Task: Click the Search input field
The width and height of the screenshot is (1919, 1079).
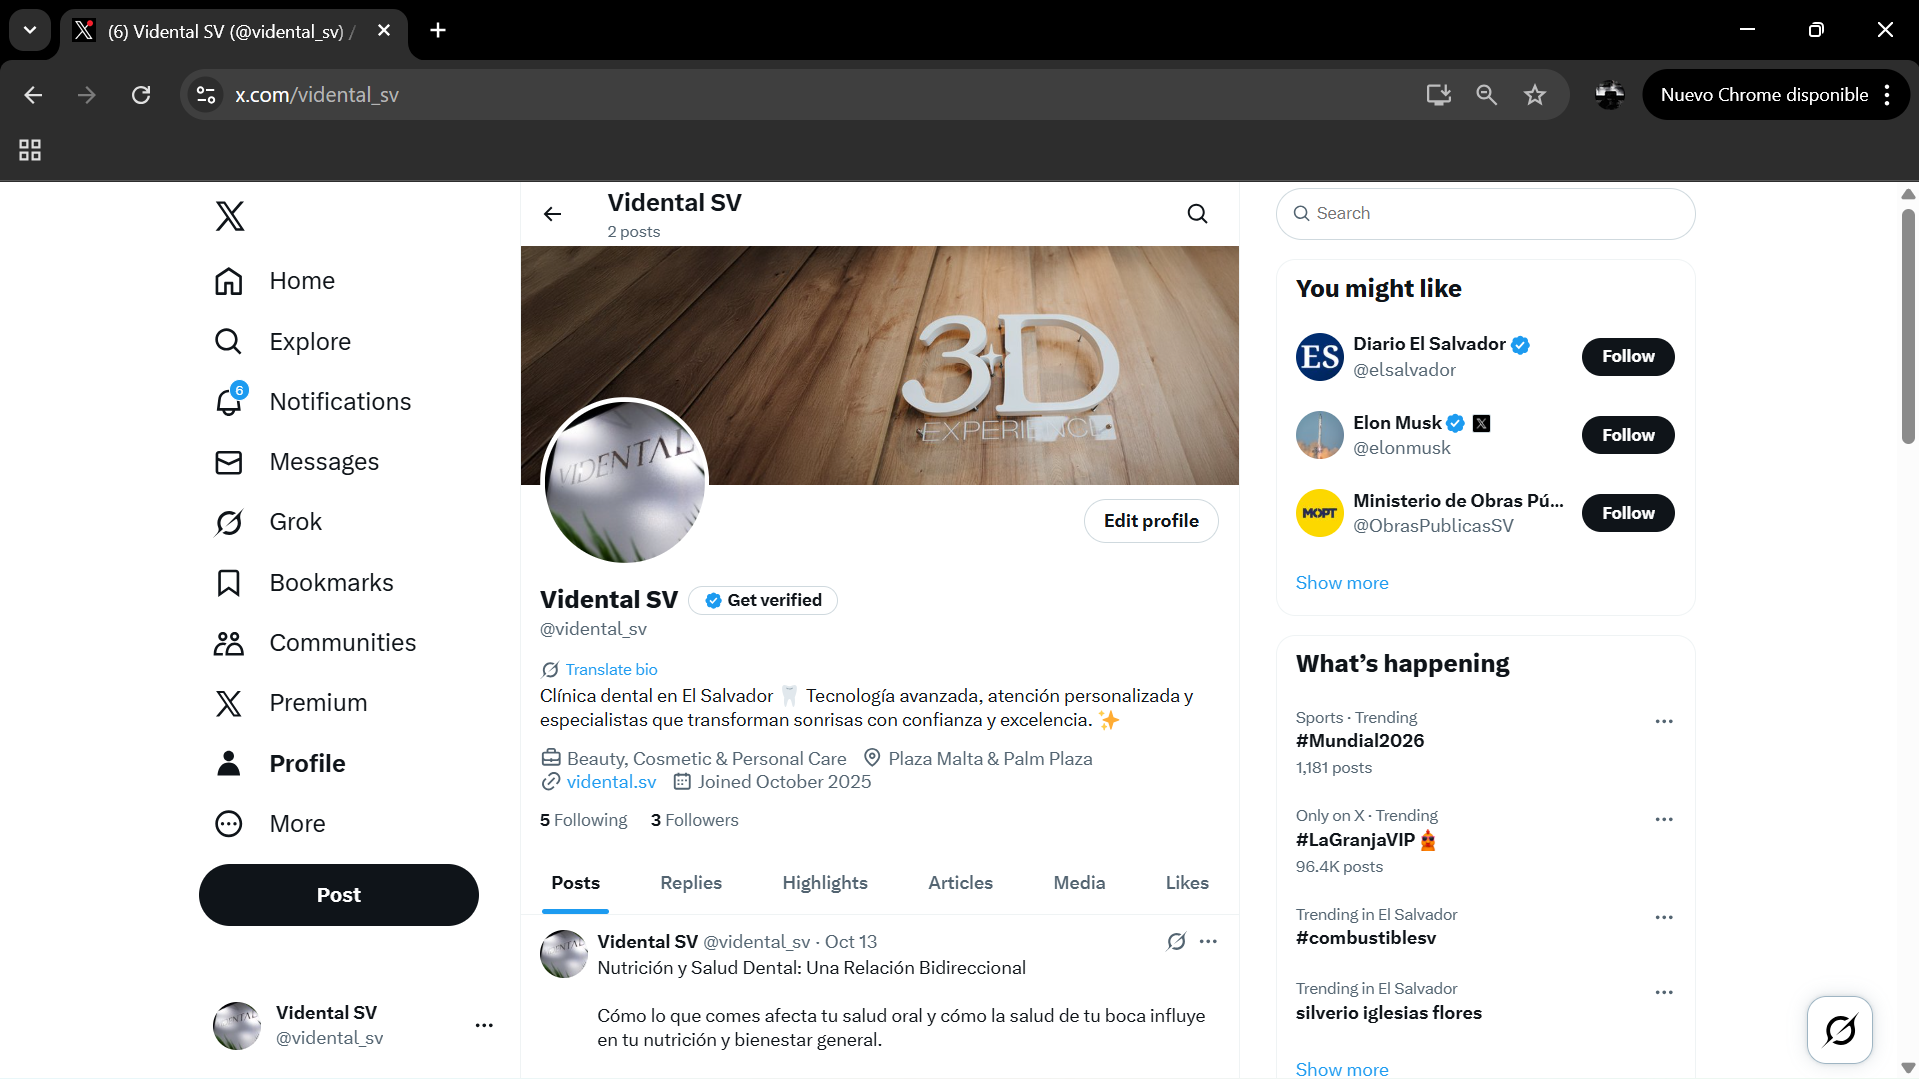Action: 1484,213
